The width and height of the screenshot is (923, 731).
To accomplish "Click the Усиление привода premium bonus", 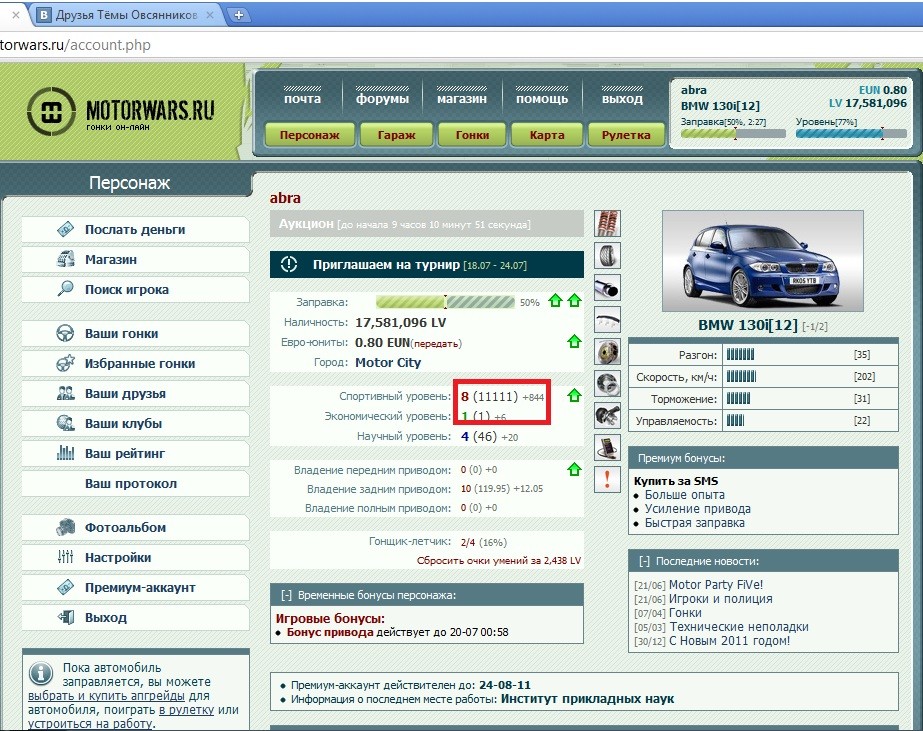I will pyautogui.click(x=698, y=509).
